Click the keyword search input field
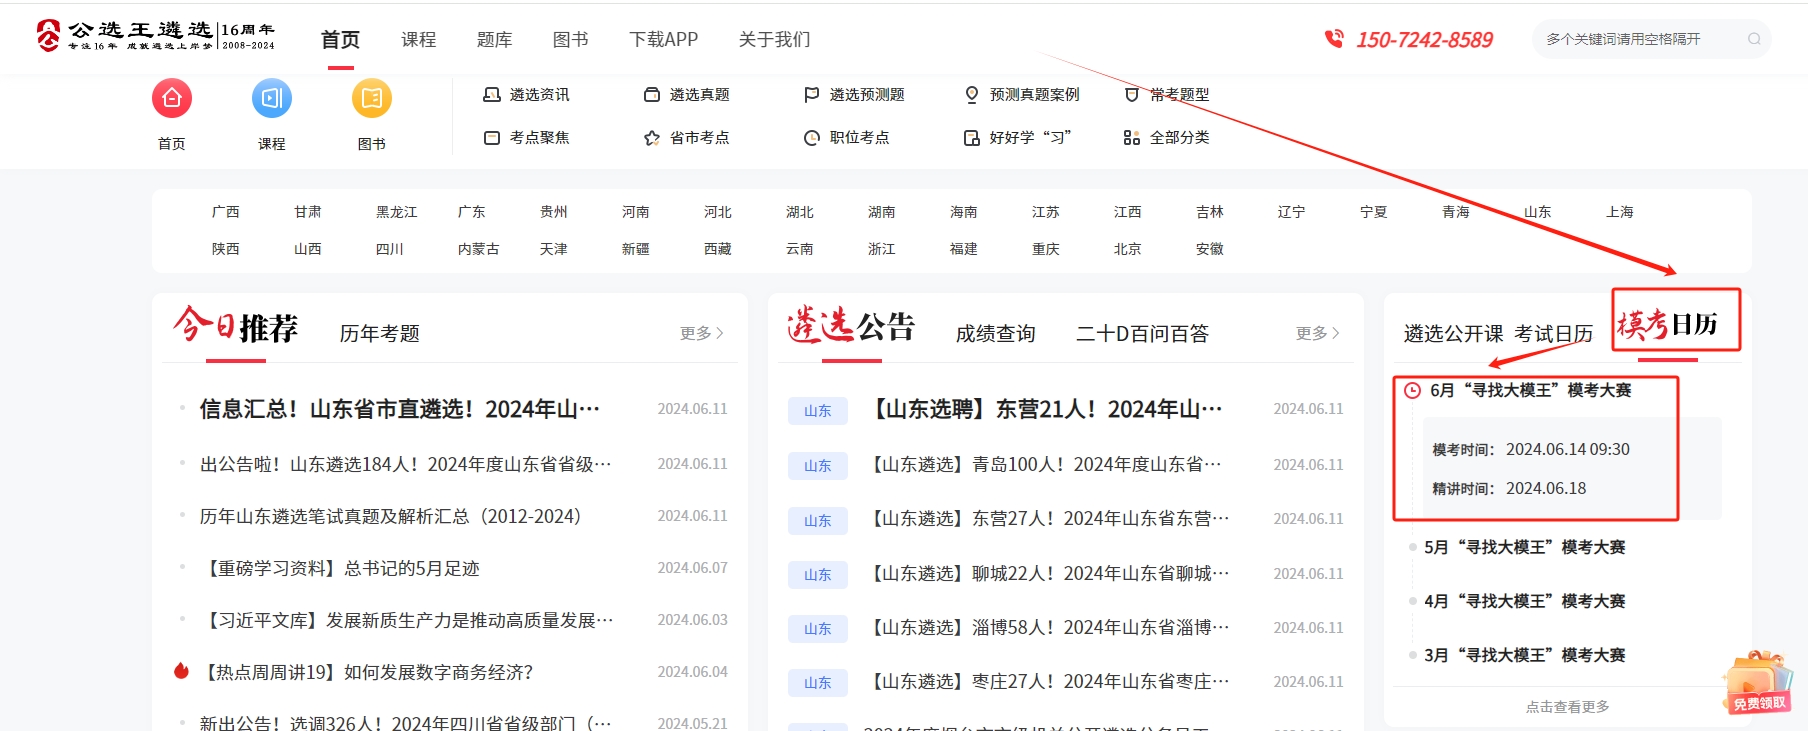The width and height of the screenshot is (1808, 731). point(1640,39)
